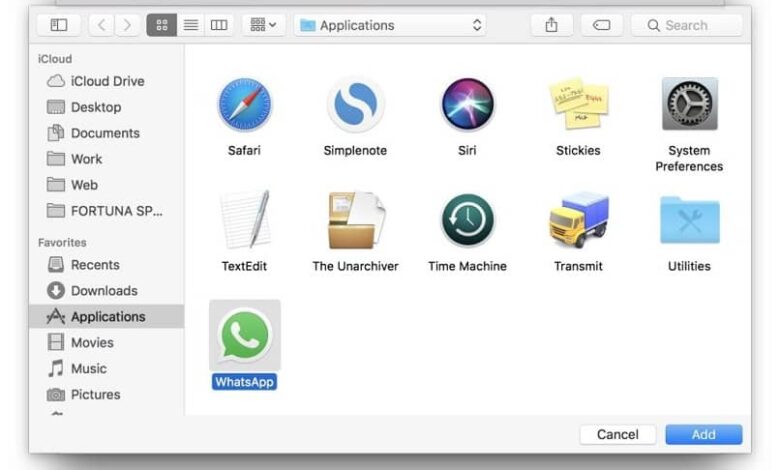Select the Safari app icon
The height and width of the screenshot is (470, 780).
[244, 104]
